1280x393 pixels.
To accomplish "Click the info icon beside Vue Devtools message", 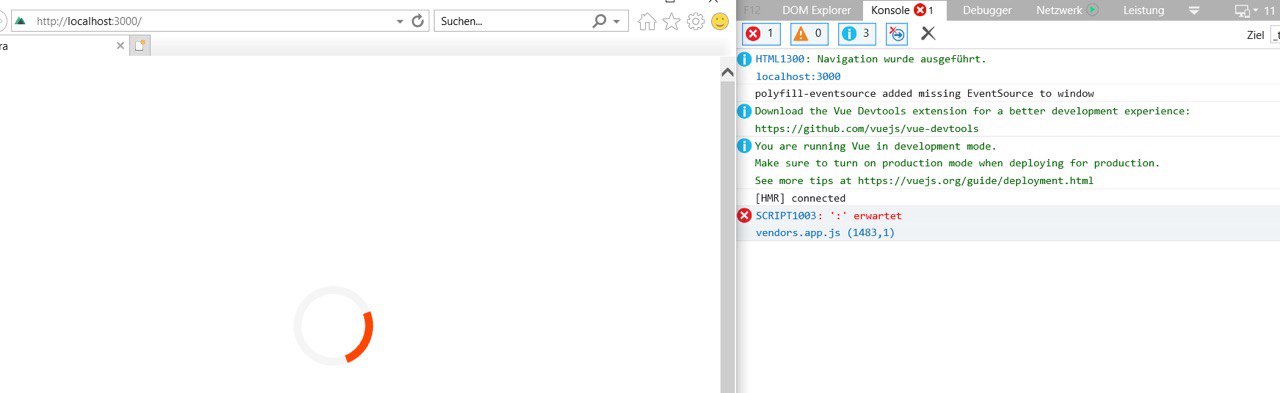I will point(744,111).
